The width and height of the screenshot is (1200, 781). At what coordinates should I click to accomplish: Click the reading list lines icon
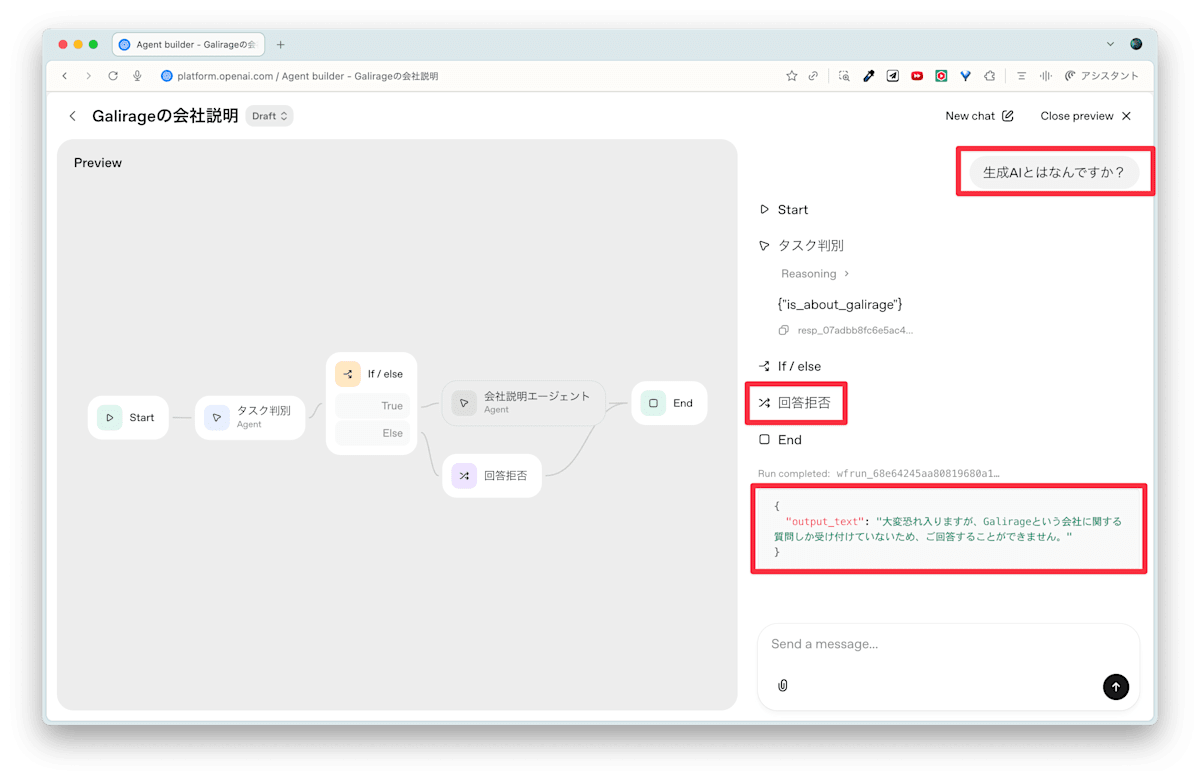[1021, 76]
